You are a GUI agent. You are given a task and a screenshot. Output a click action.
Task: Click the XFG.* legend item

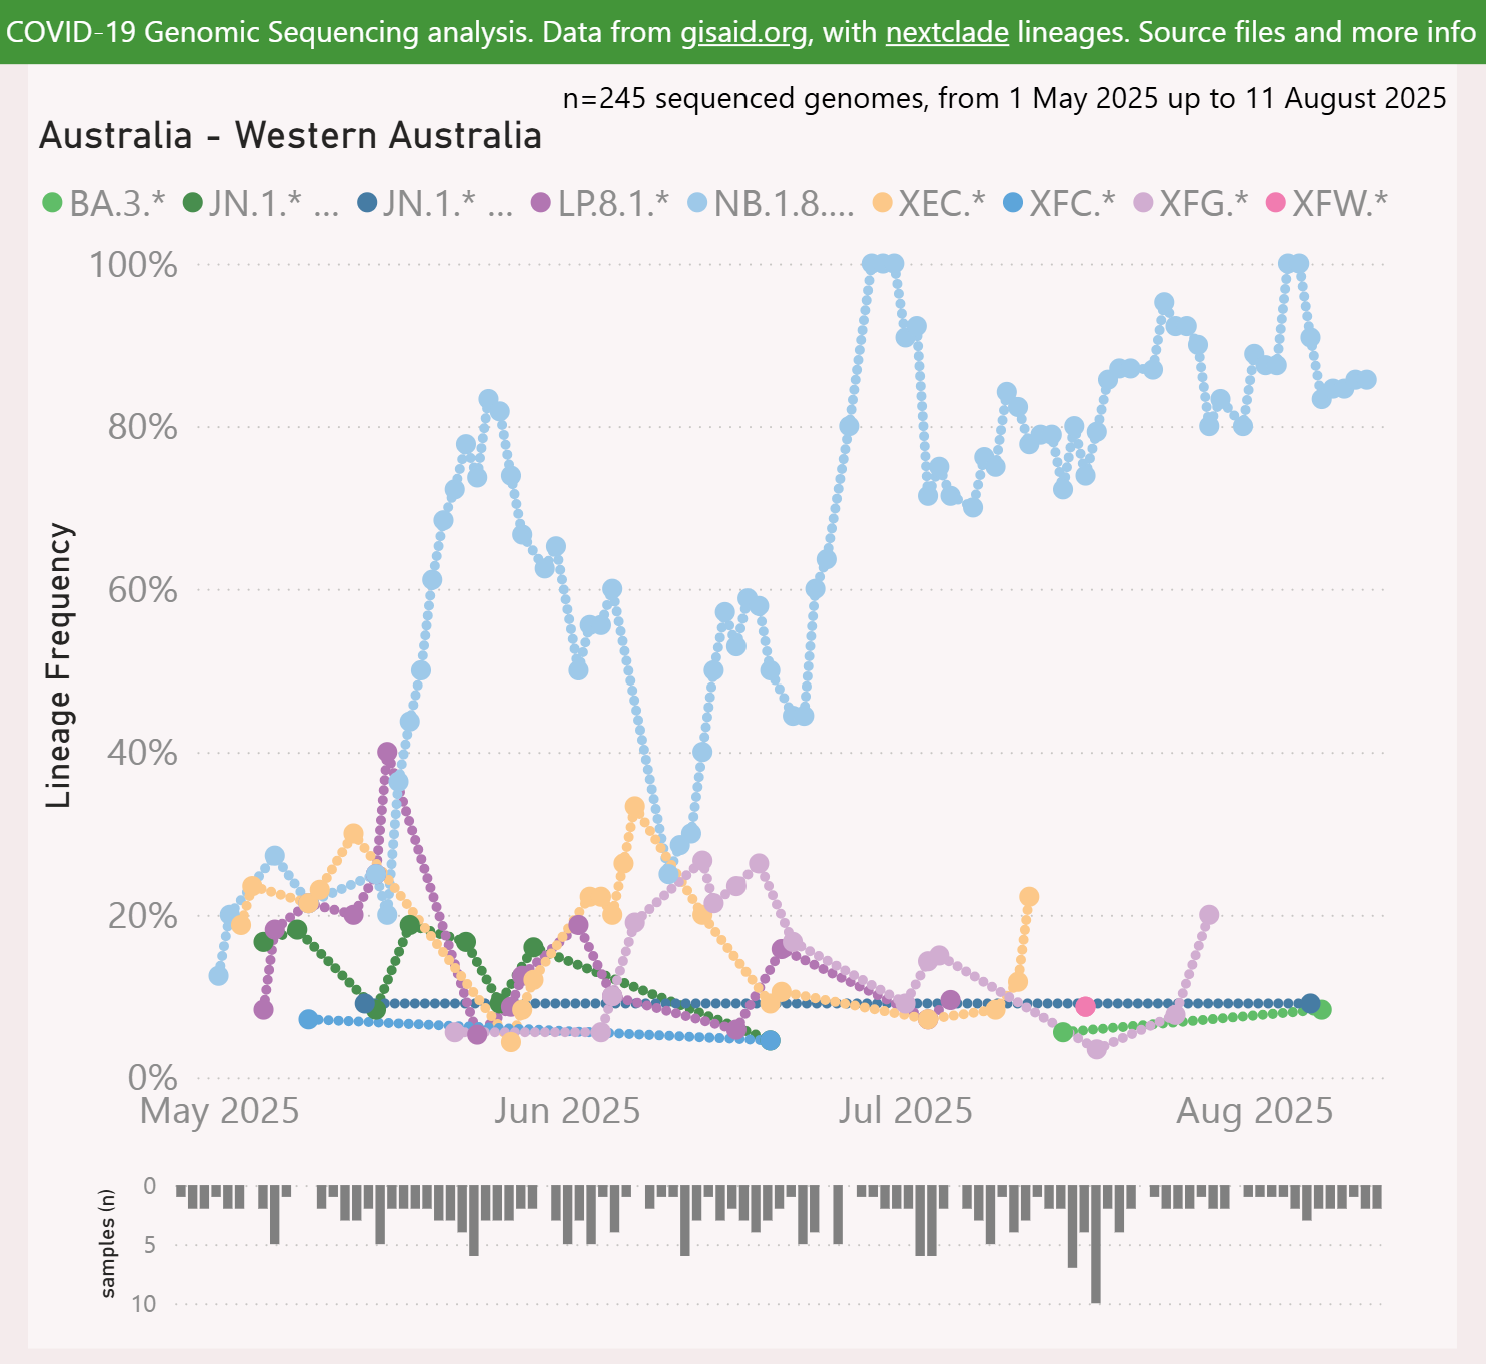pos(1202,203)
